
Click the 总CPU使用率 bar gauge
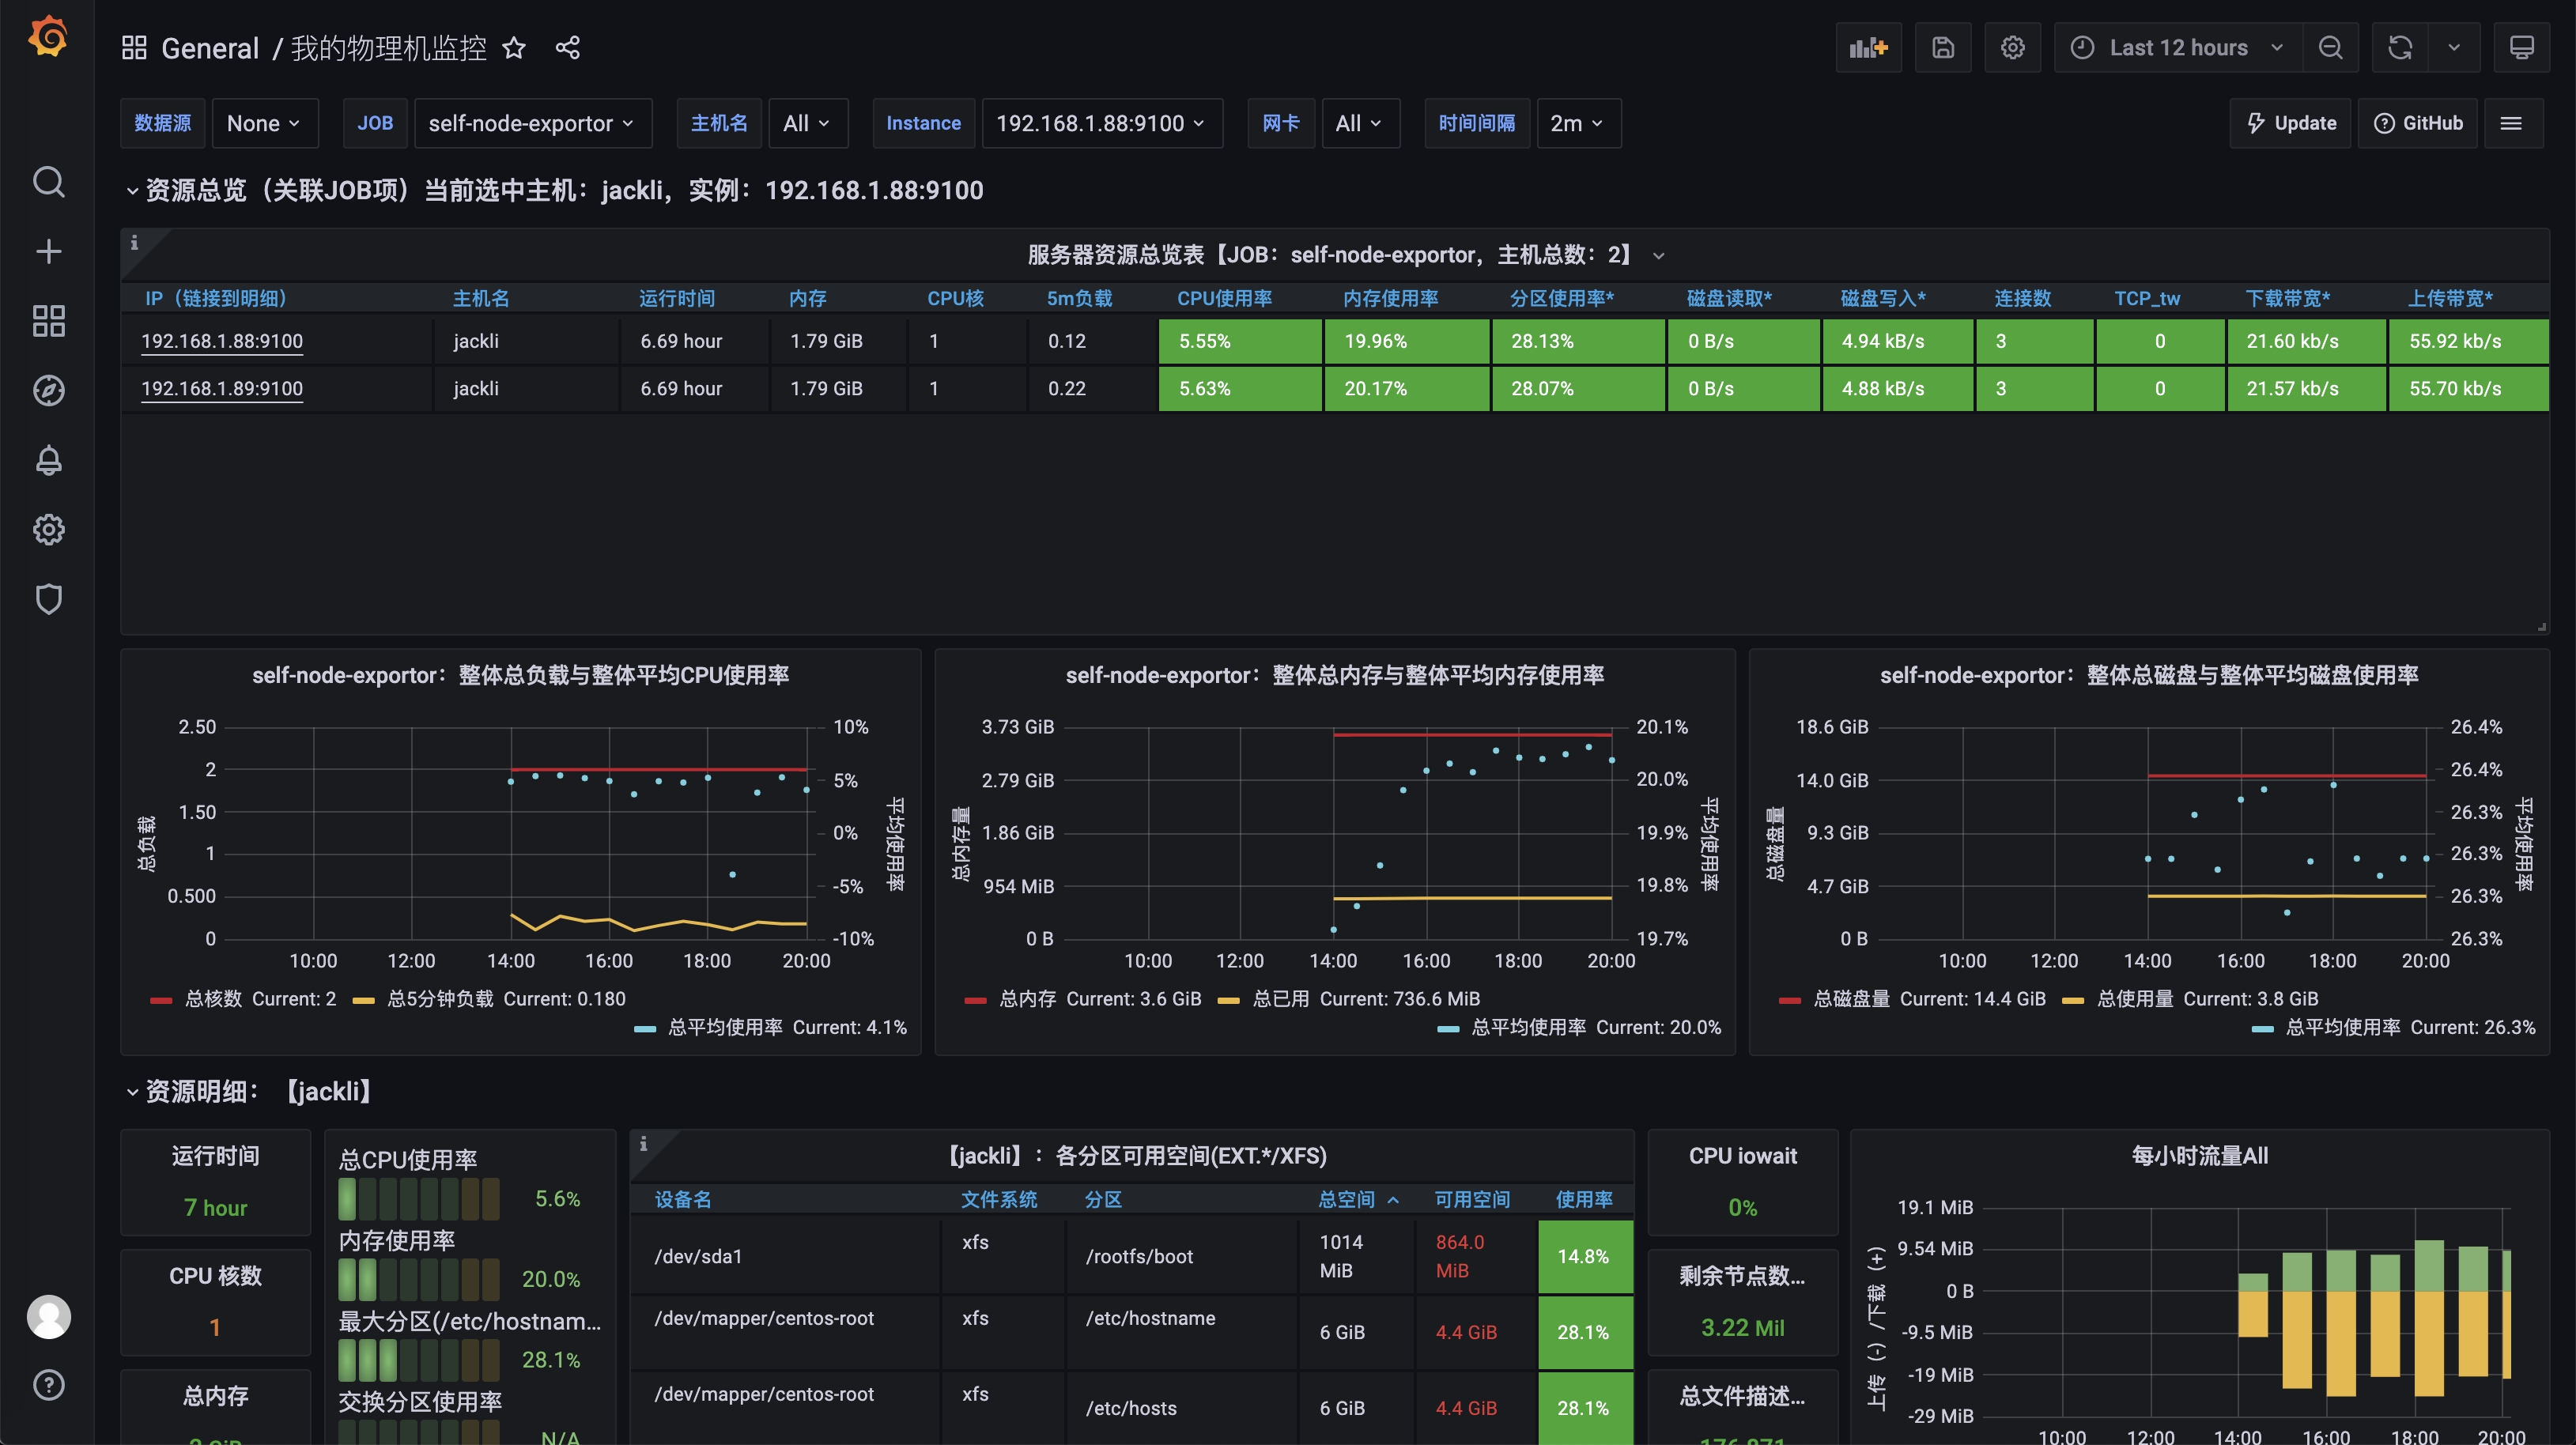tap(420, 1199)
